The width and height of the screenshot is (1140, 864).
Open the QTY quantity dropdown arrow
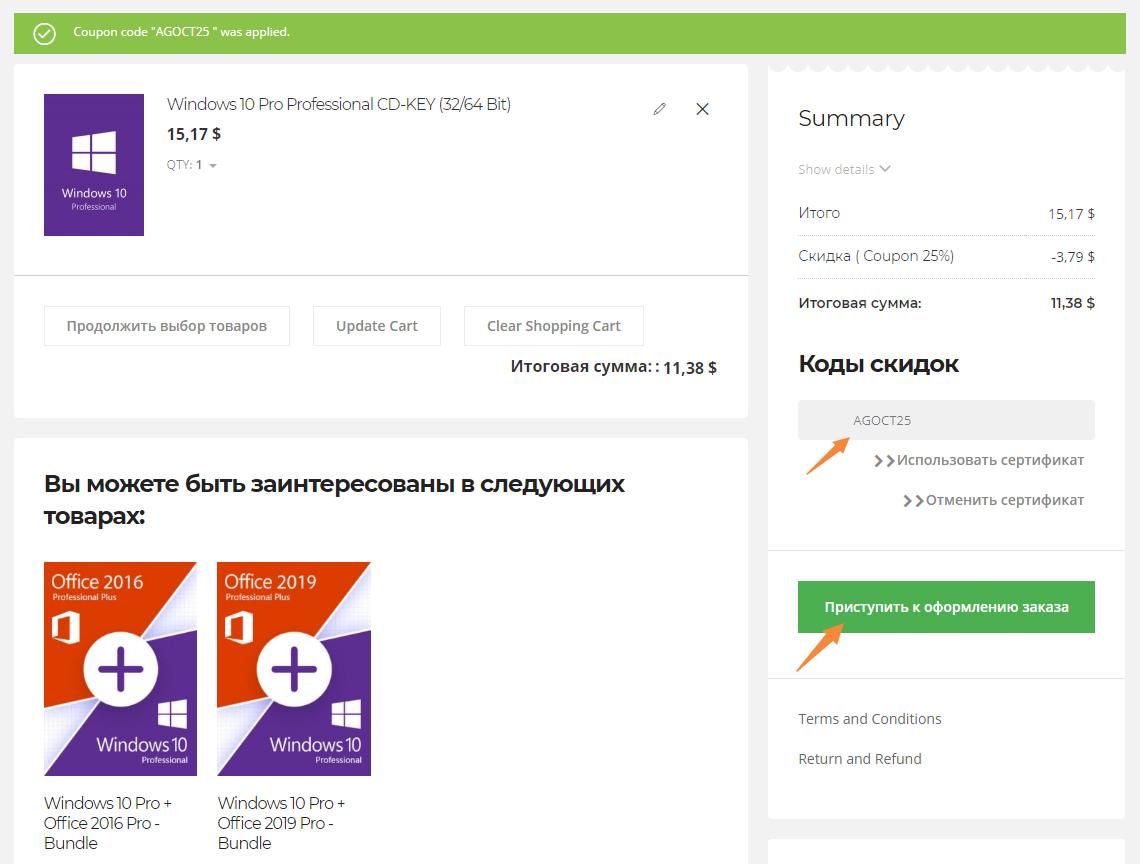[213, 166]
